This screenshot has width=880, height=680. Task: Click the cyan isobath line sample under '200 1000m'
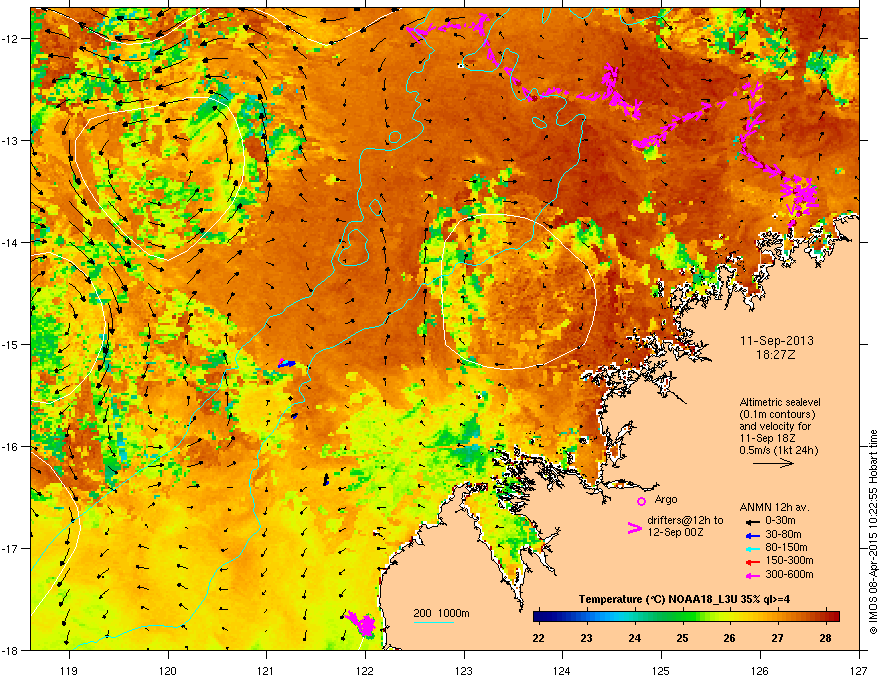coord(433,622)
